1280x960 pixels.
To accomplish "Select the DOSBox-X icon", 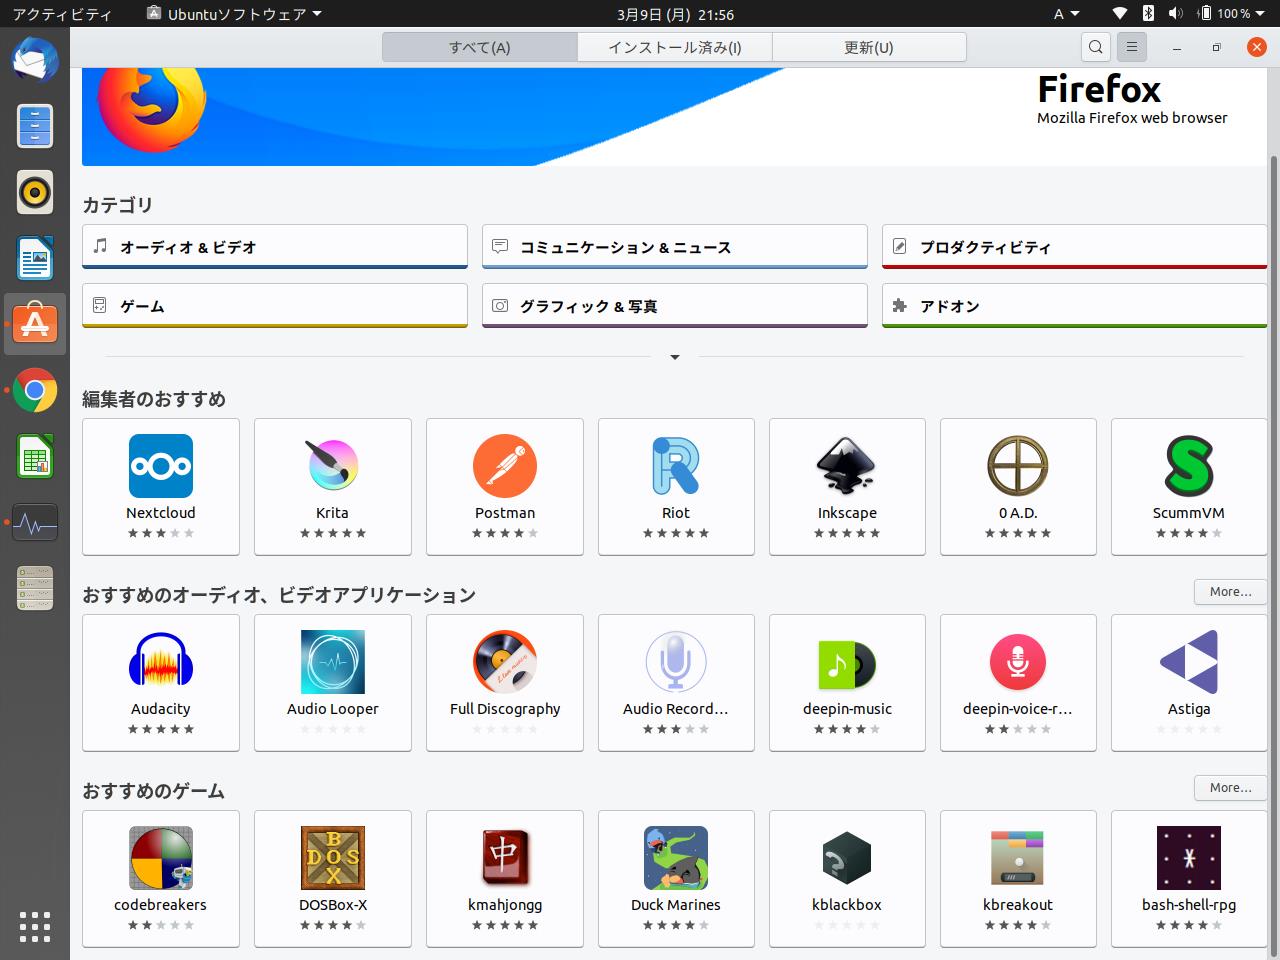I will click(x=333, y=858).
